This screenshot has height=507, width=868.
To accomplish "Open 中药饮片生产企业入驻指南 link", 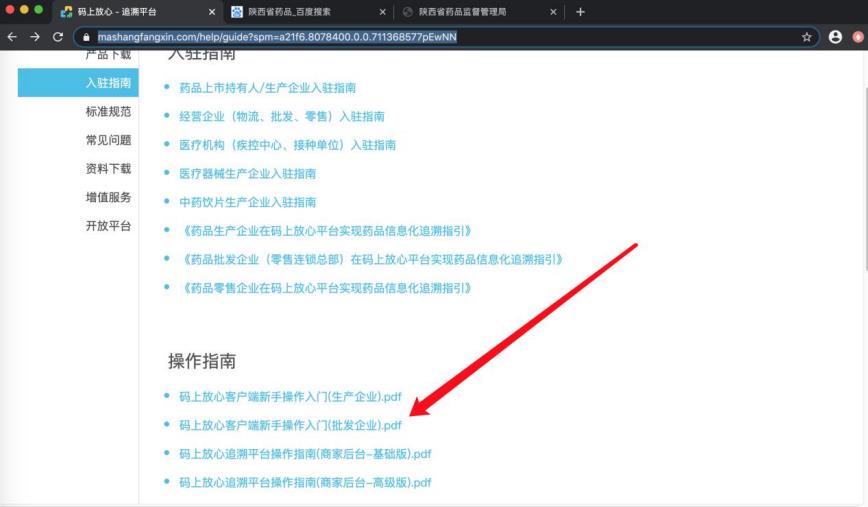I will (247, 202).
